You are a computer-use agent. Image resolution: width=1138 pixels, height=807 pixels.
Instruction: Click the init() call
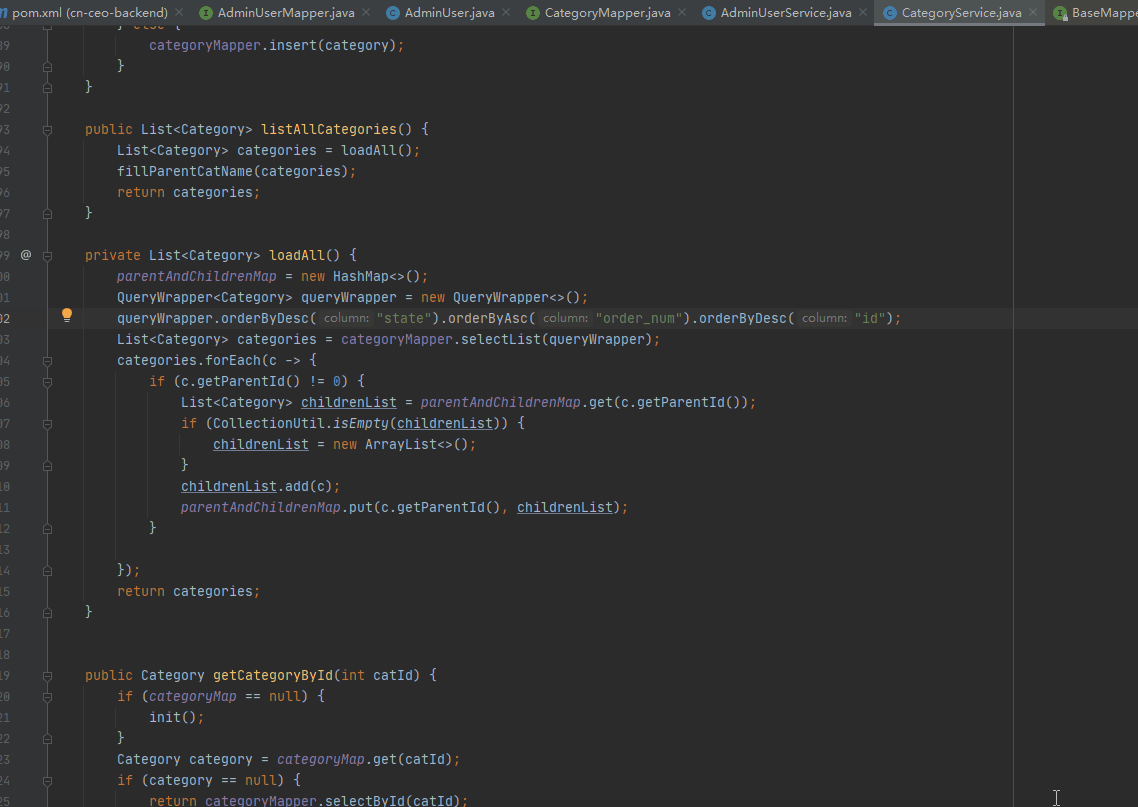(176, 717)
